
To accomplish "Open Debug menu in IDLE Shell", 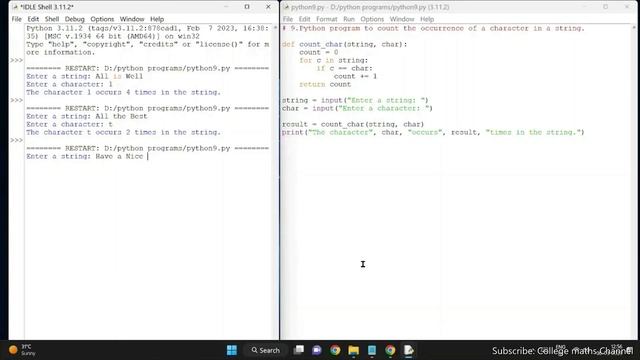I will [74, 19].
